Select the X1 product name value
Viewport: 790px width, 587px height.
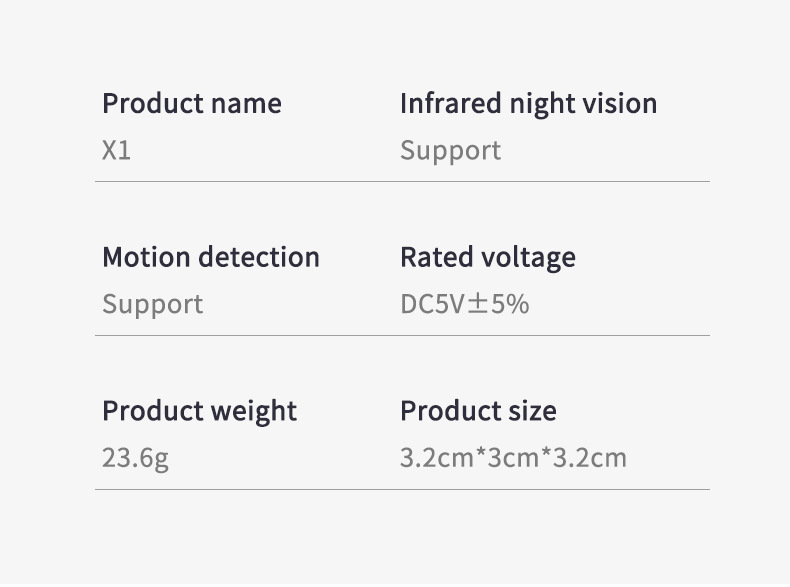[117, 151]
